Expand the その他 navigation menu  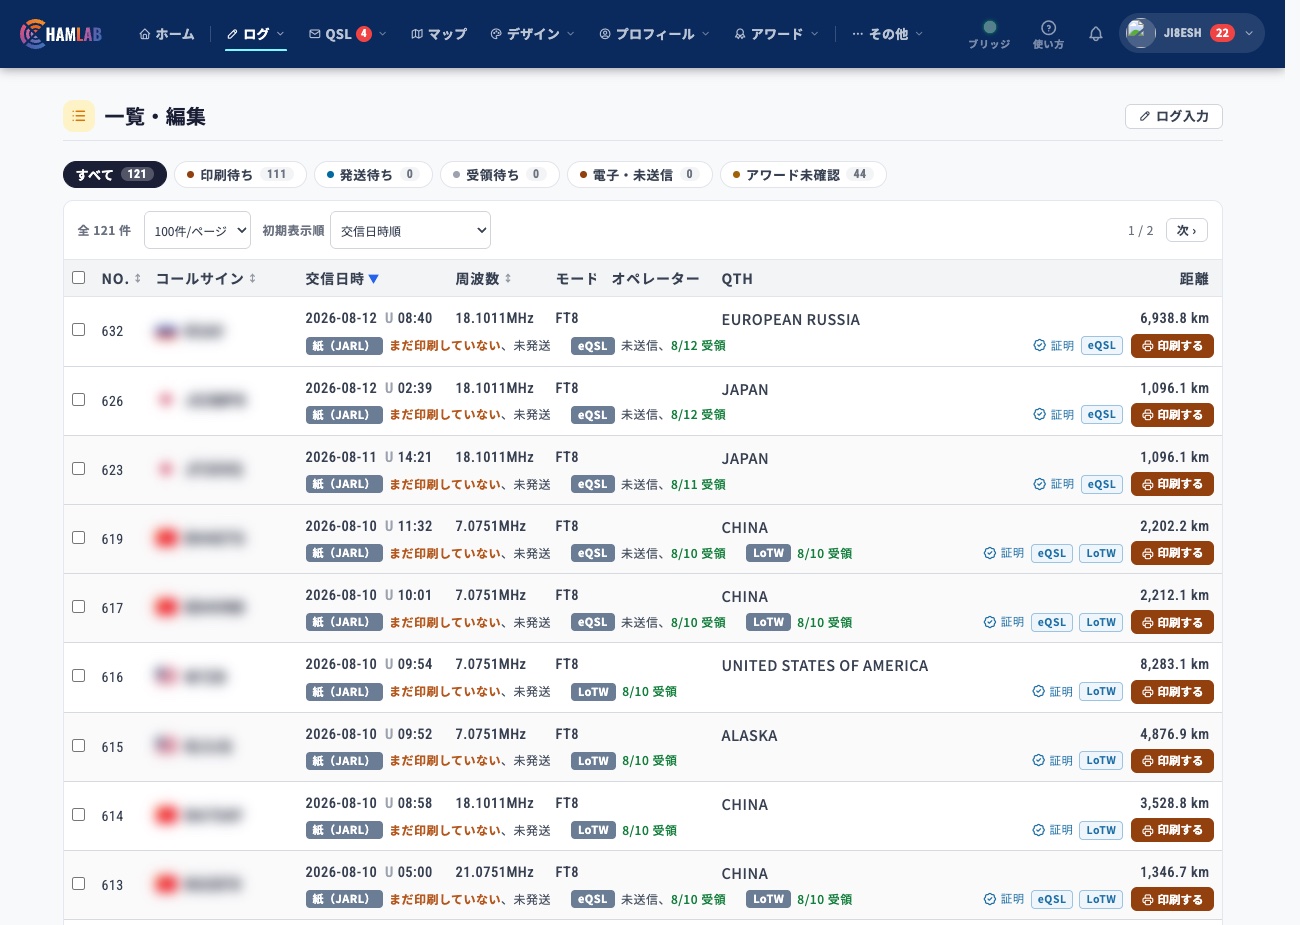pos(887,34)
